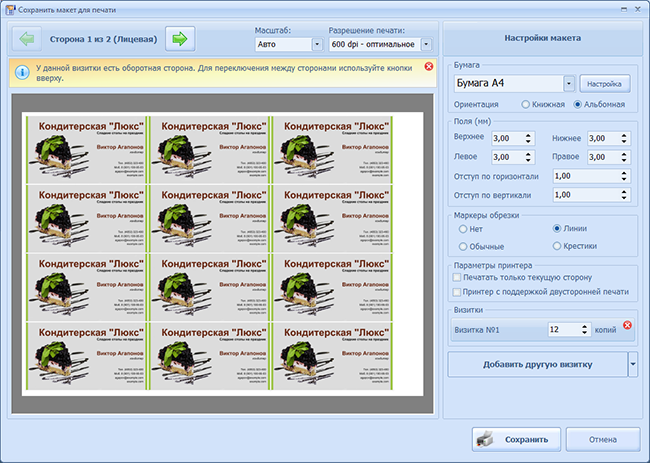Click the Сторона 1 из 2 (Лицевая) label
This screenshot has height=463, width=650.
point(103,39)
